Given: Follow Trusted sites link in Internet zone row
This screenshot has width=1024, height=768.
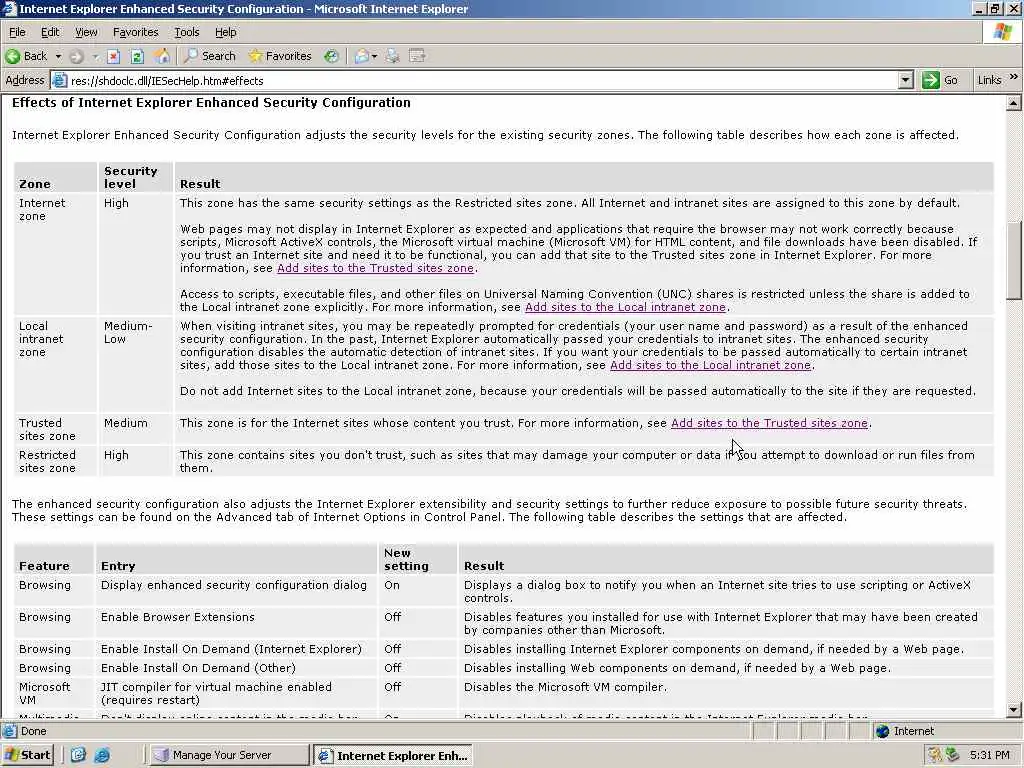Looking at the screenshot, I should point(376,268).
